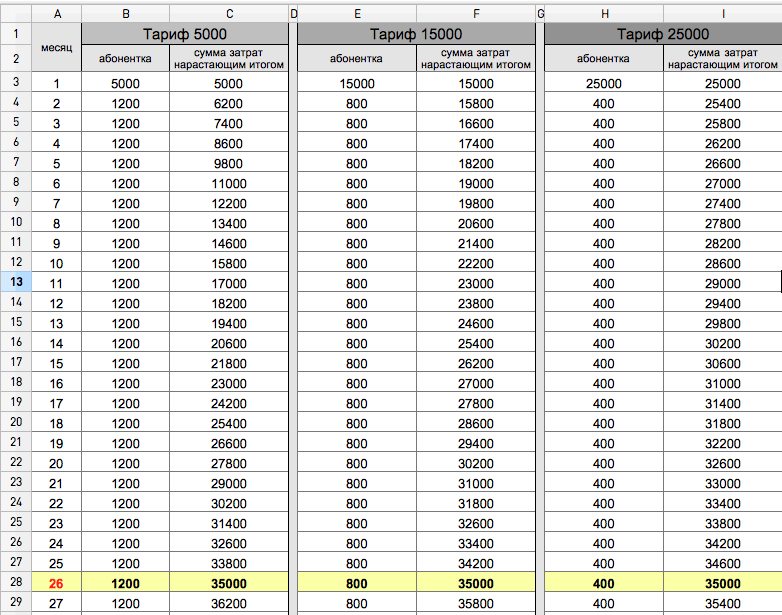782x615 pixels.
Task: Select 'сумма затрат' header in column F
Action: [x=476, y=58]
